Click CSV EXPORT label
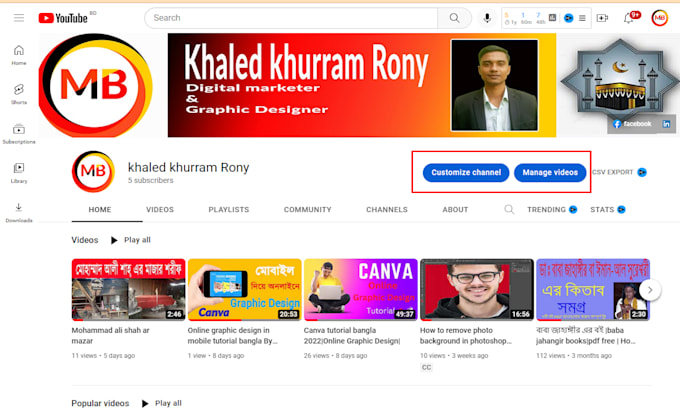 coord(612,172)
